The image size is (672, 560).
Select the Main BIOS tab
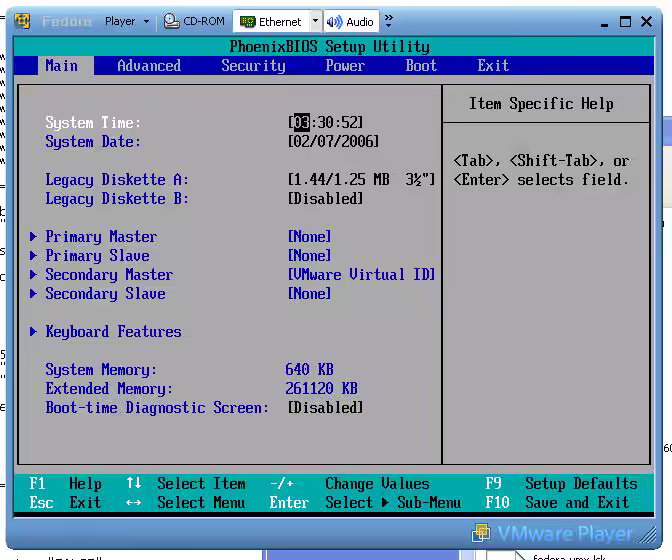tap(62, 66)
